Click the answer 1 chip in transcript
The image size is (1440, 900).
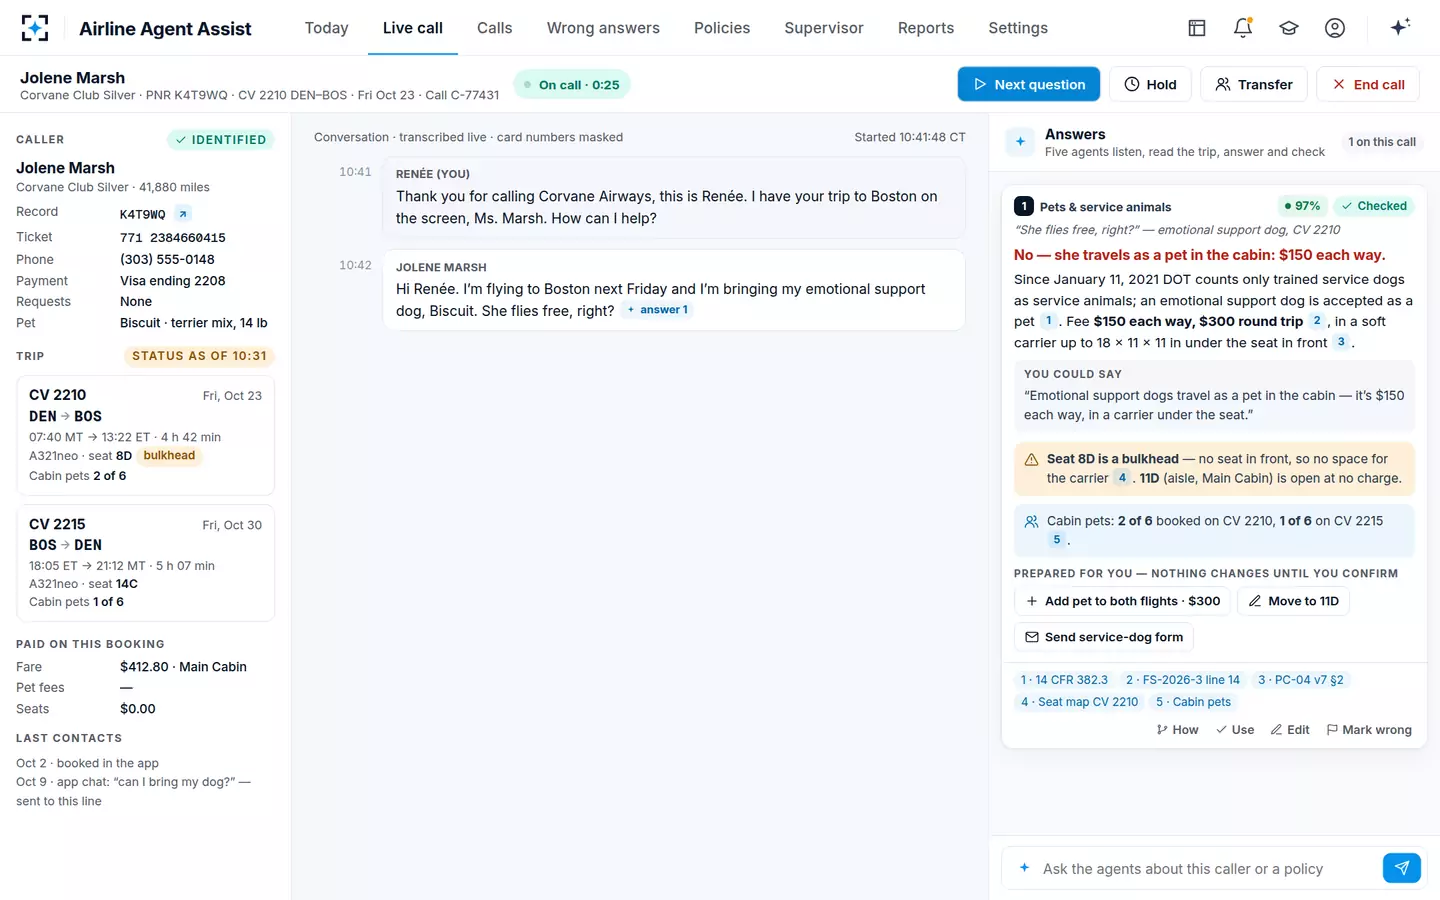(658, 310)
